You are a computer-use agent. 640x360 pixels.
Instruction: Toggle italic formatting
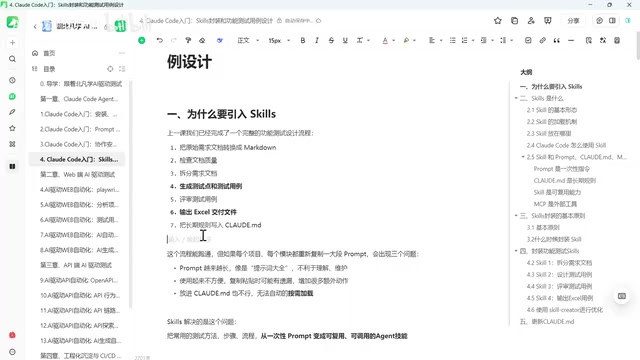pos(317,40)
